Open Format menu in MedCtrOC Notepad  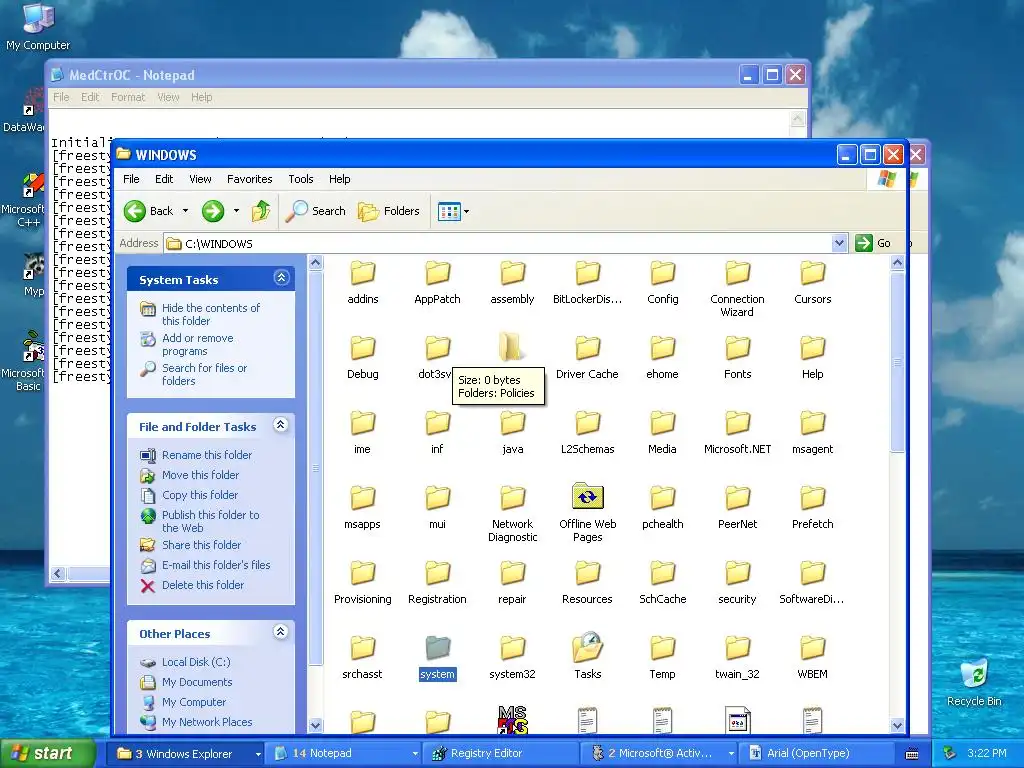128,97
